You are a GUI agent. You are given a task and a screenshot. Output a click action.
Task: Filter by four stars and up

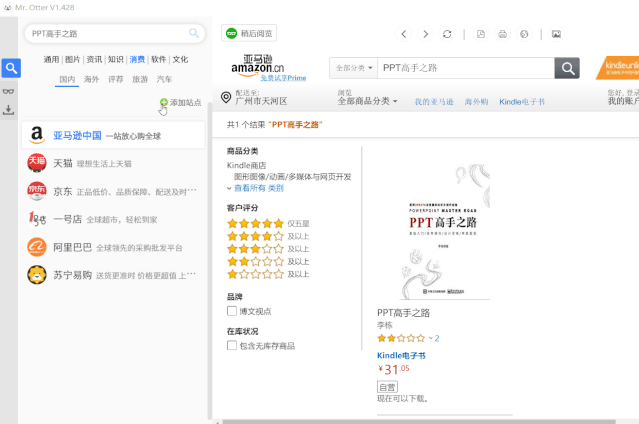click(268, 236)
